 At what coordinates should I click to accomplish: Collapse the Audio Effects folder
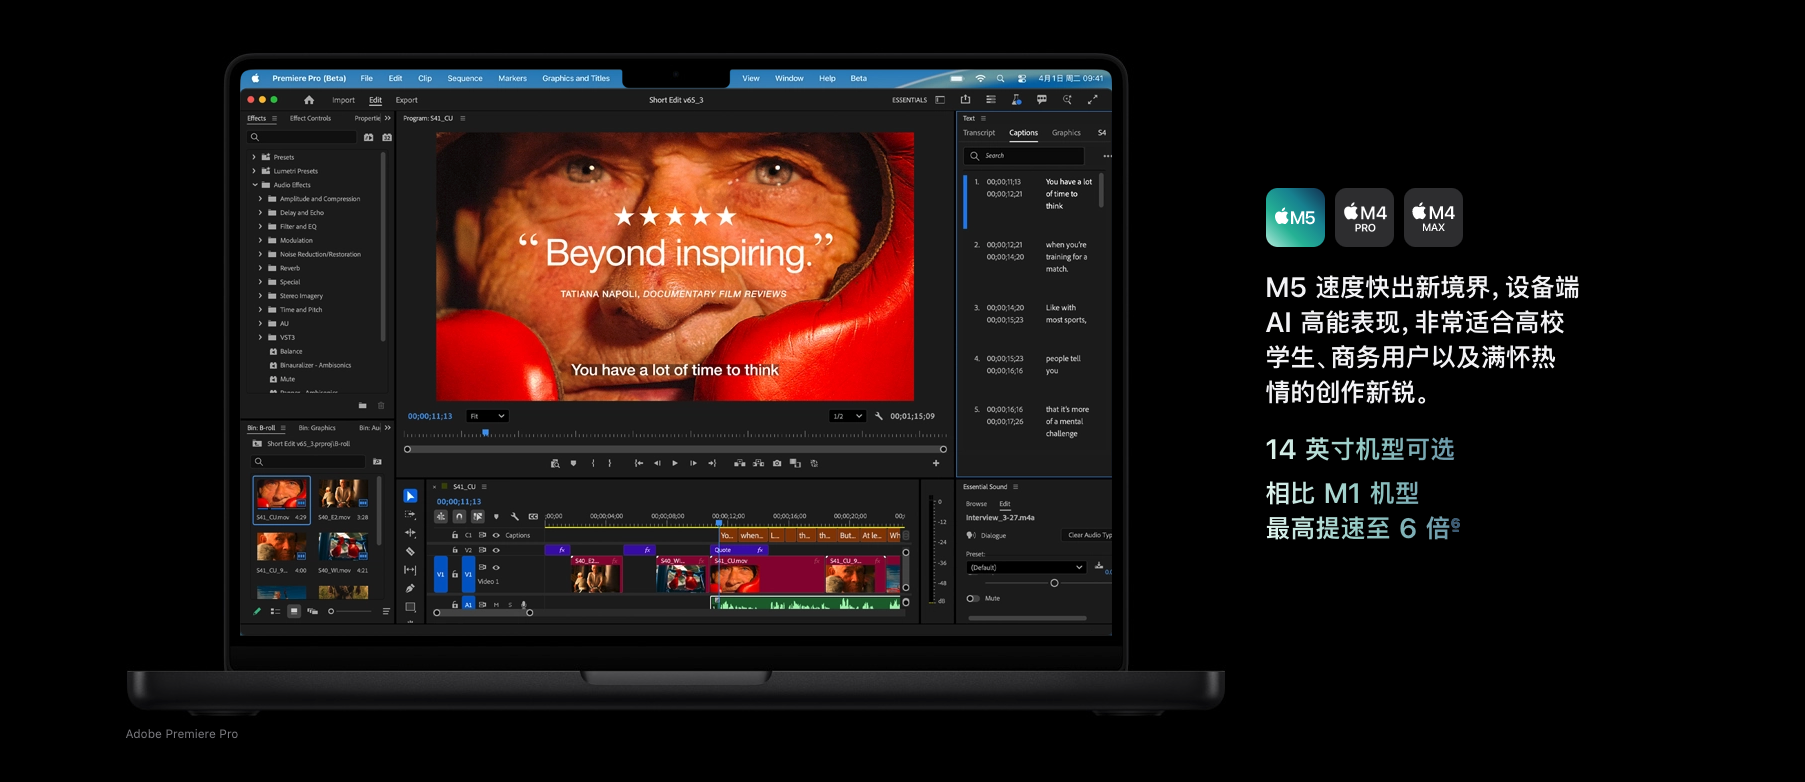coord(254,185)
